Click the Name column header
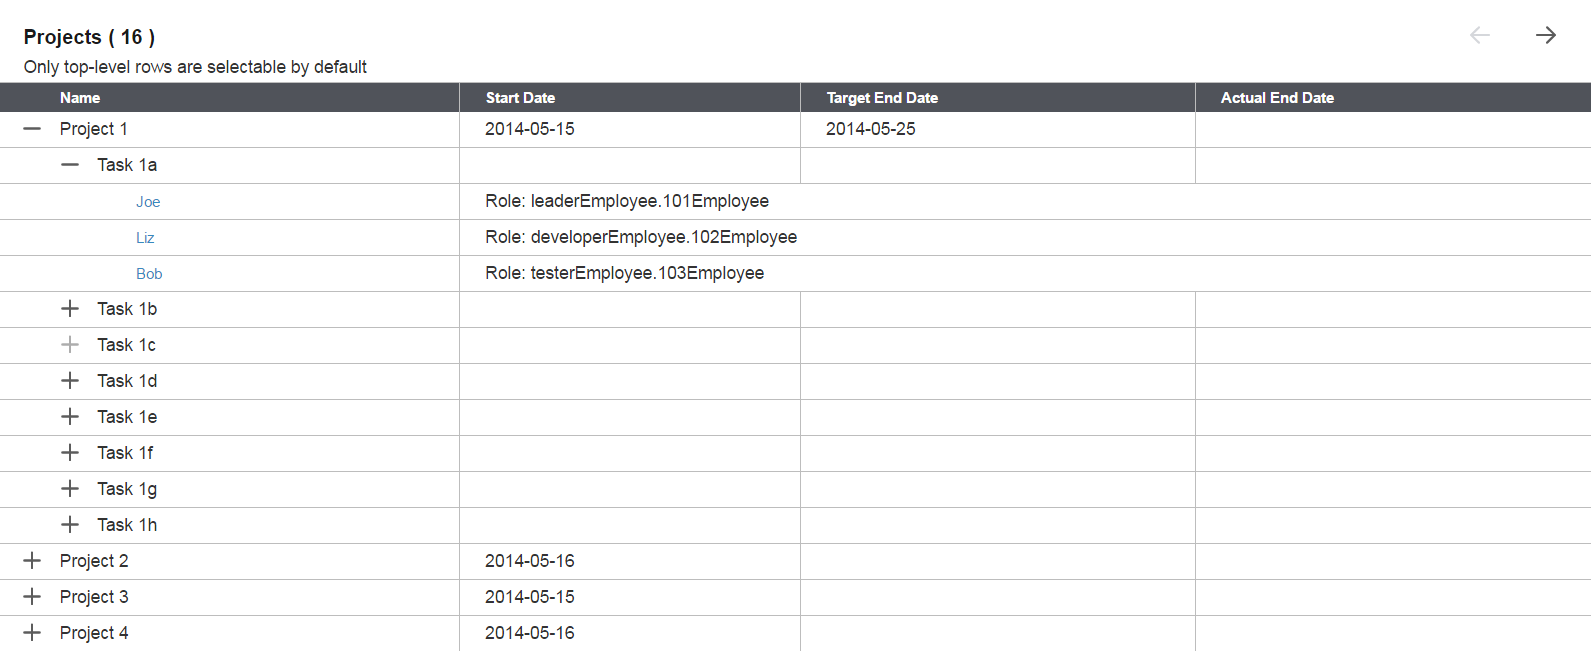Viewport: 1591px width, 651px height. (x=80, y=98)
